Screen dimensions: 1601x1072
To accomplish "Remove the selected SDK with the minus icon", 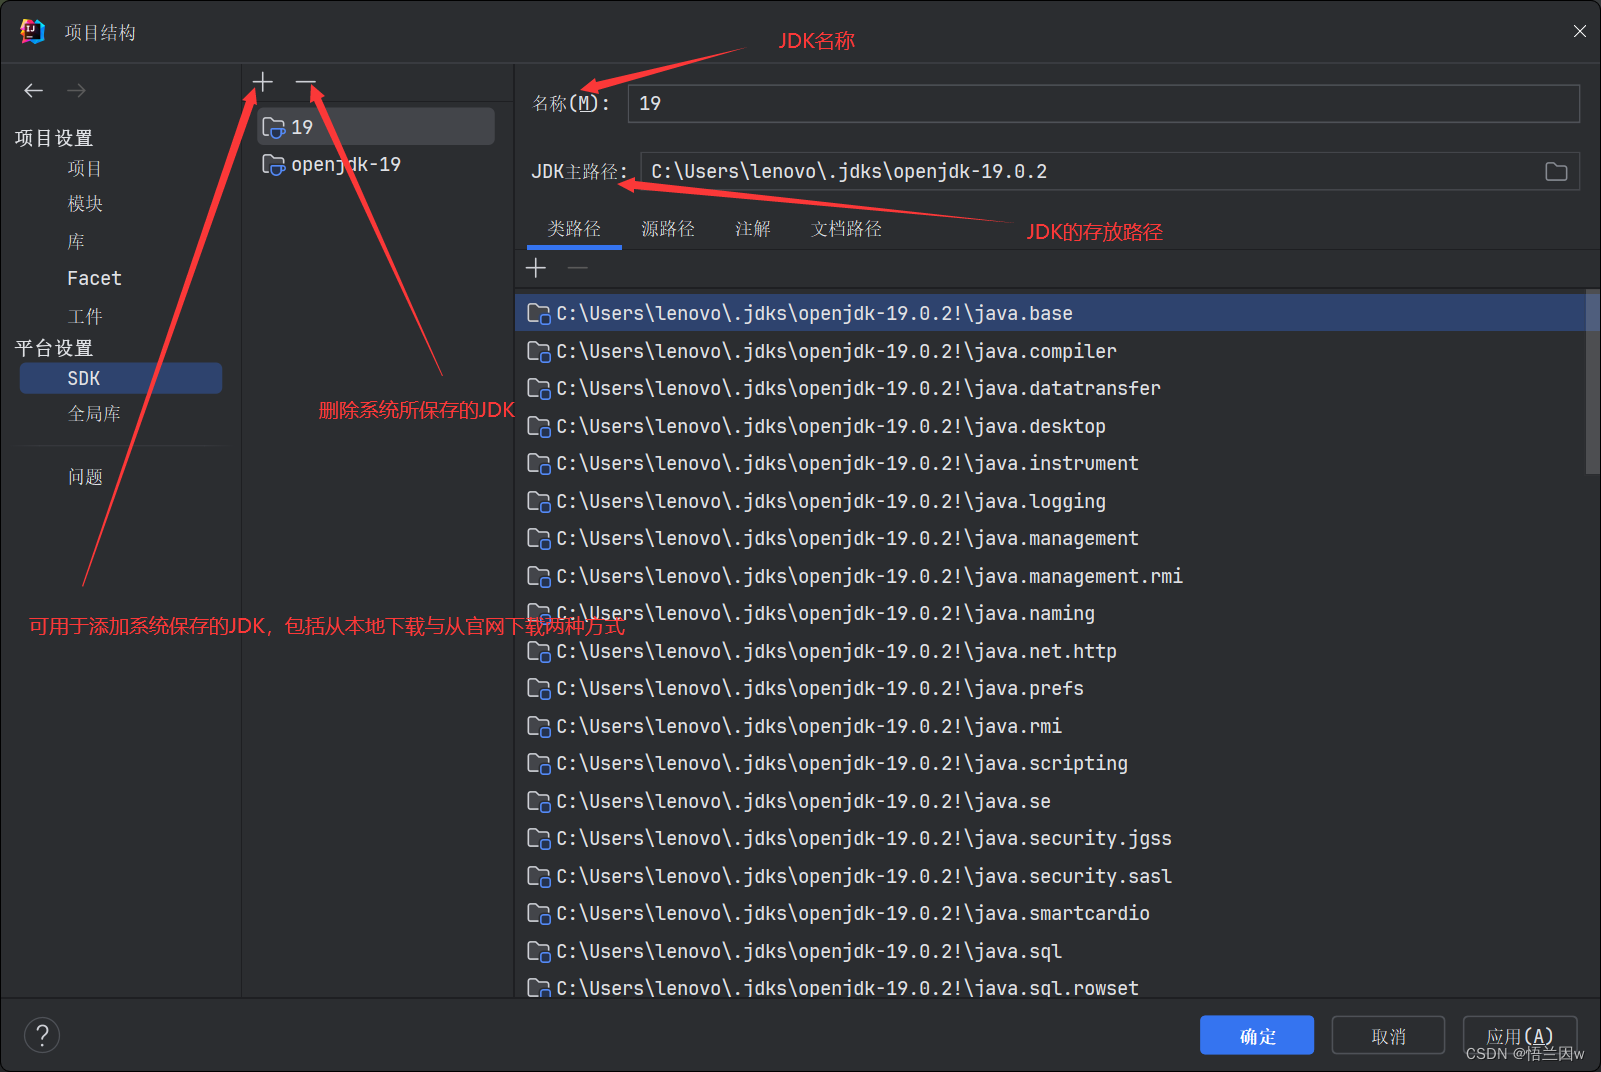I will coord(306,82).
